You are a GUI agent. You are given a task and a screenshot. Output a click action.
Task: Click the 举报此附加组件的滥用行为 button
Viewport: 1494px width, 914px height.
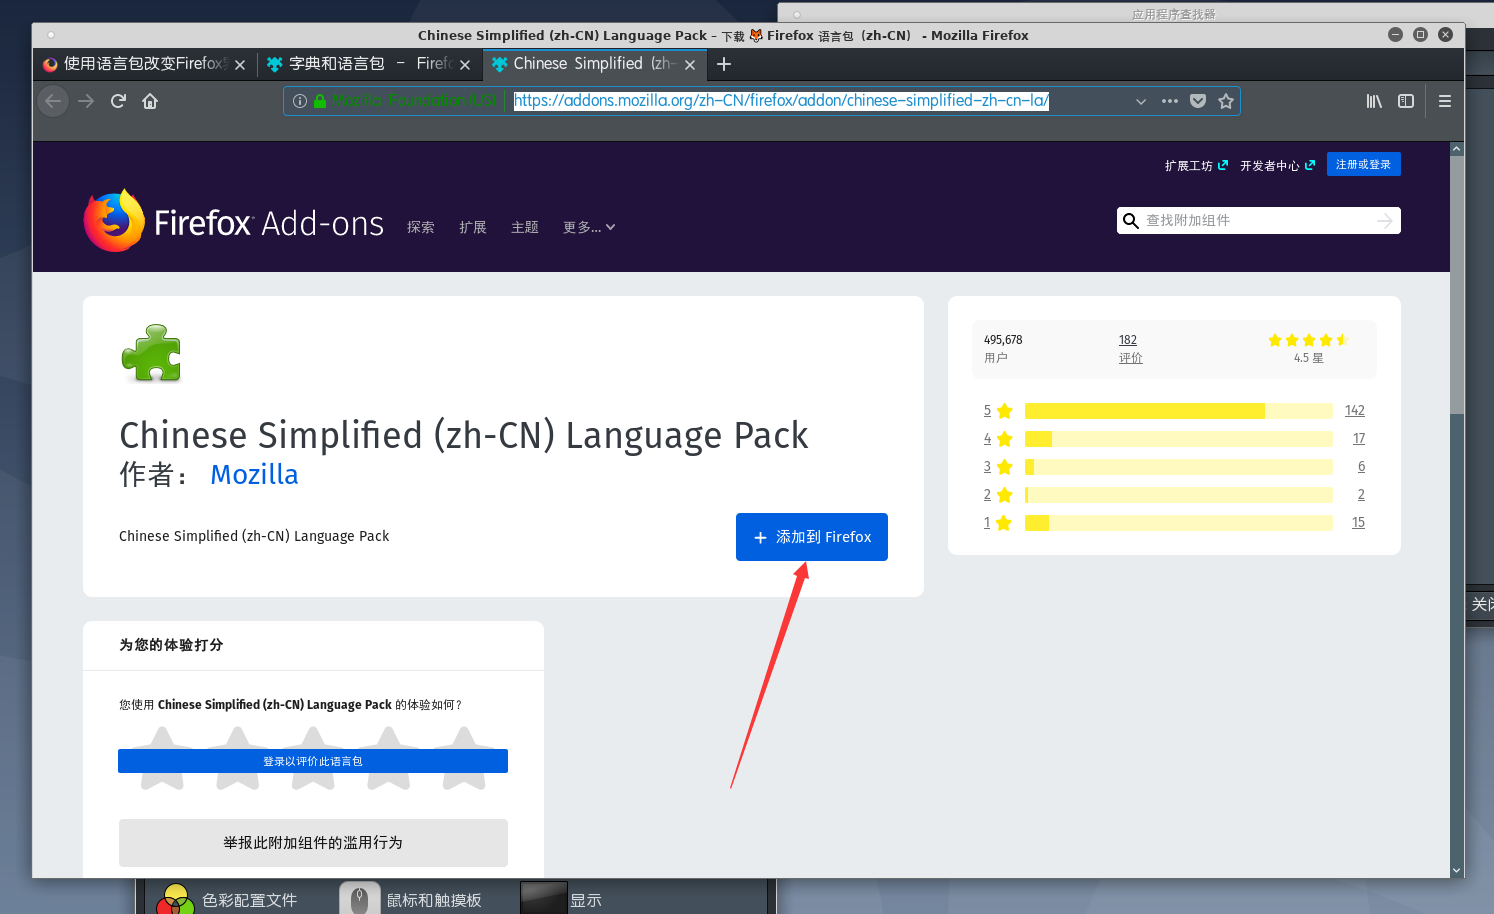313,843
